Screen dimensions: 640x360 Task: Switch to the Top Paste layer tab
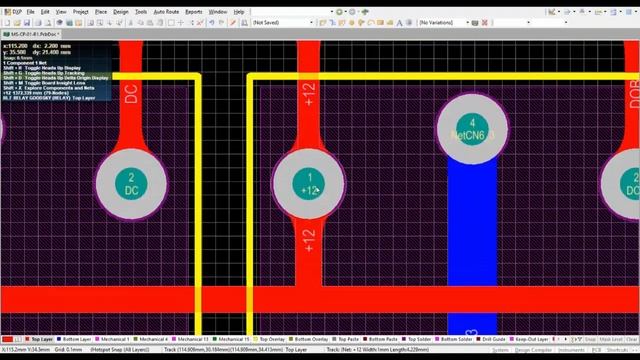pos(347,339)
